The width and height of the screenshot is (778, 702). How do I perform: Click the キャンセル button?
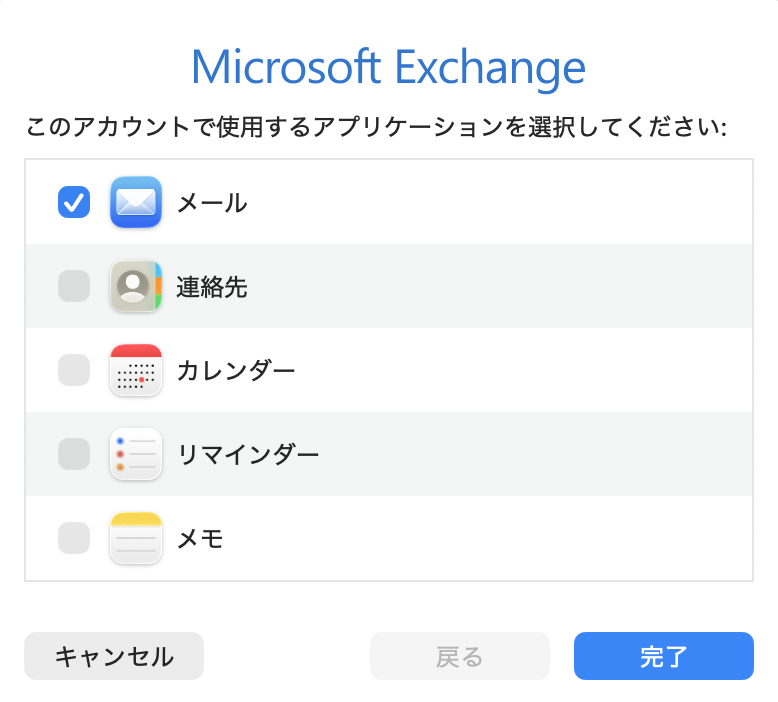tap(114, 656)
